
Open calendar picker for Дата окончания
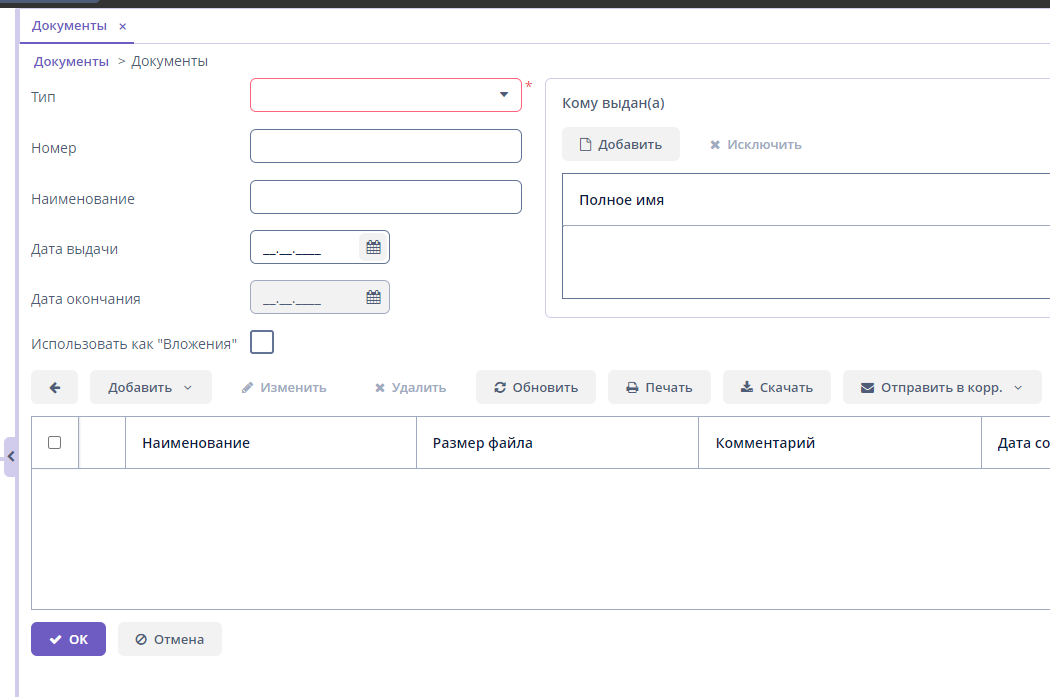(373, 297)
